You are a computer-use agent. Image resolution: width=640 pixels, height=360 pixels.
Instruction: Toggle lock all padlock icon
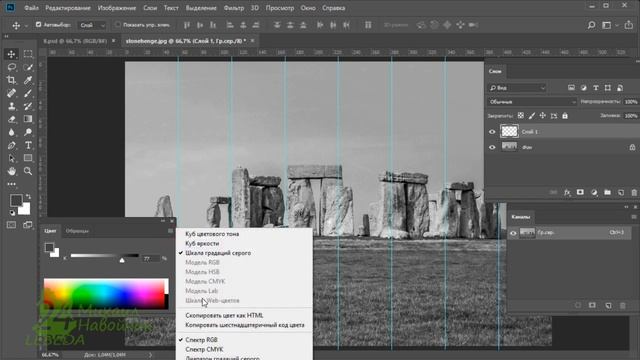(x=565, y=116)
